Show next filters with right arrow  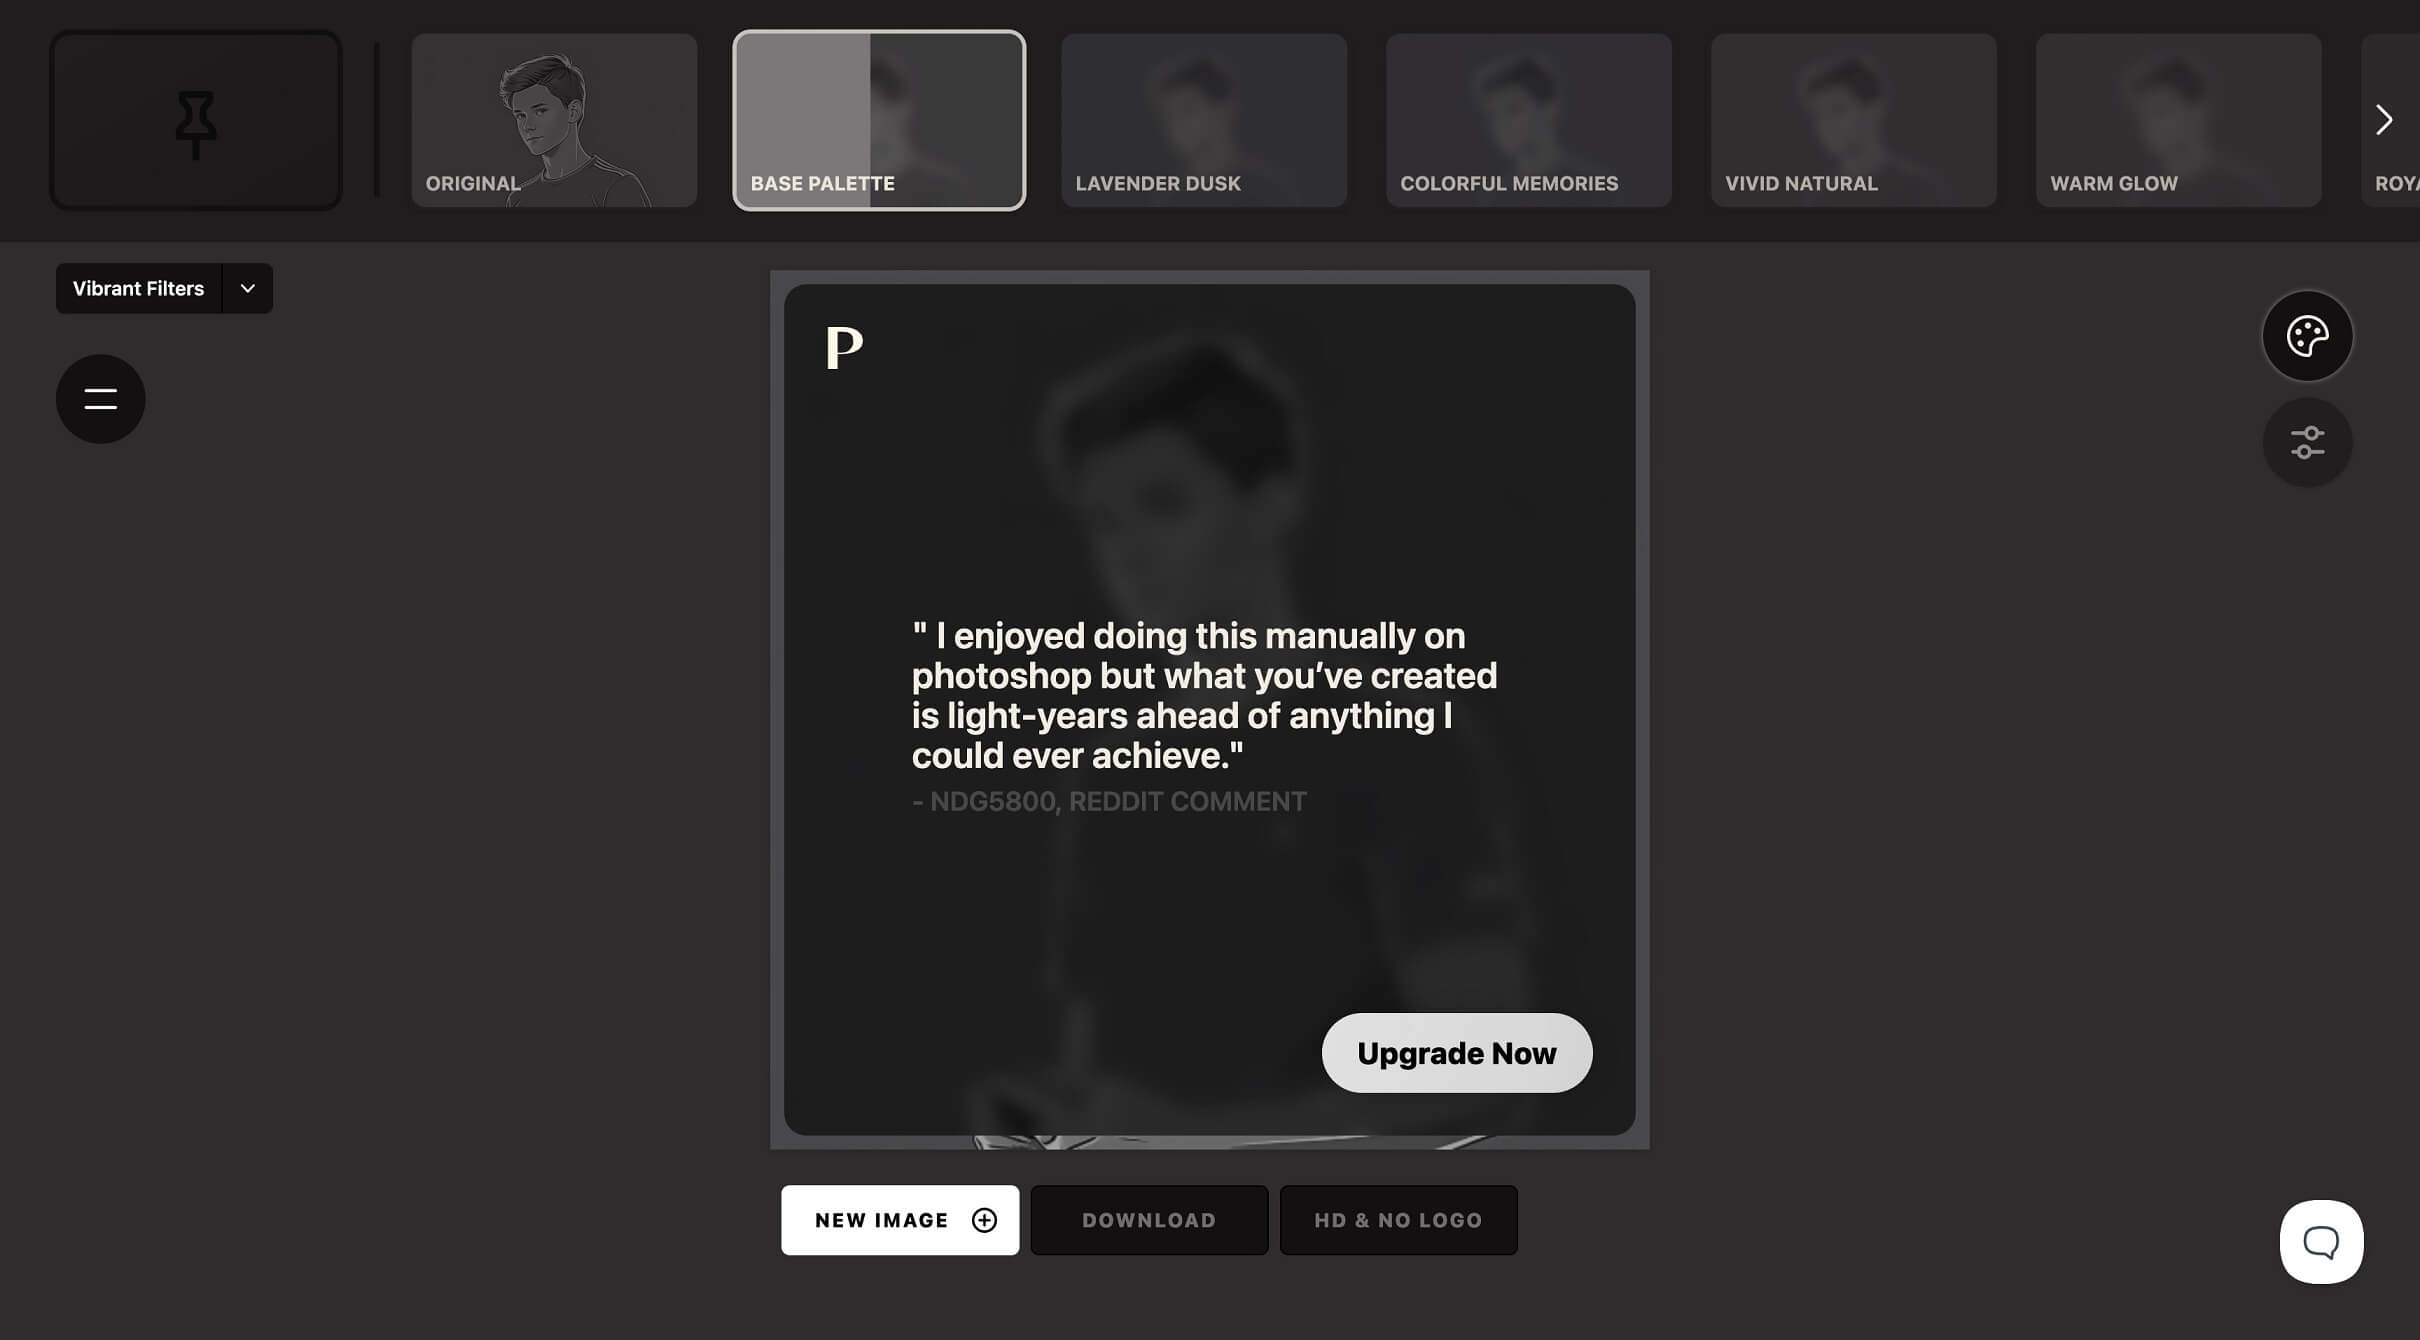pyautogui.click(x=2384, y=120)
